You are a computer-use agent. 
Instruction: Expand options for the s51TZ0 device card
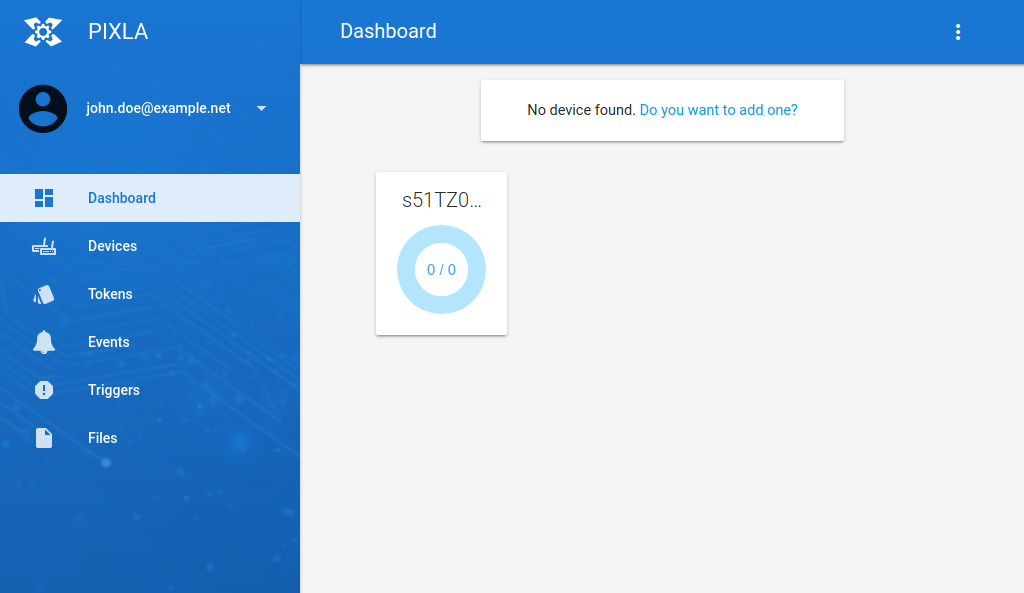pos(441,199)
